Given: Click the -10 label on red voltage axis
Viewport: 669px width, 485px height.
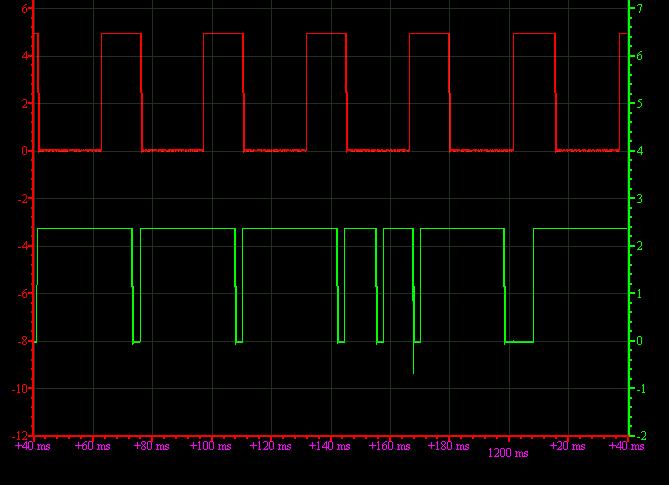Looking at the screenshot, I should point(21,388).
